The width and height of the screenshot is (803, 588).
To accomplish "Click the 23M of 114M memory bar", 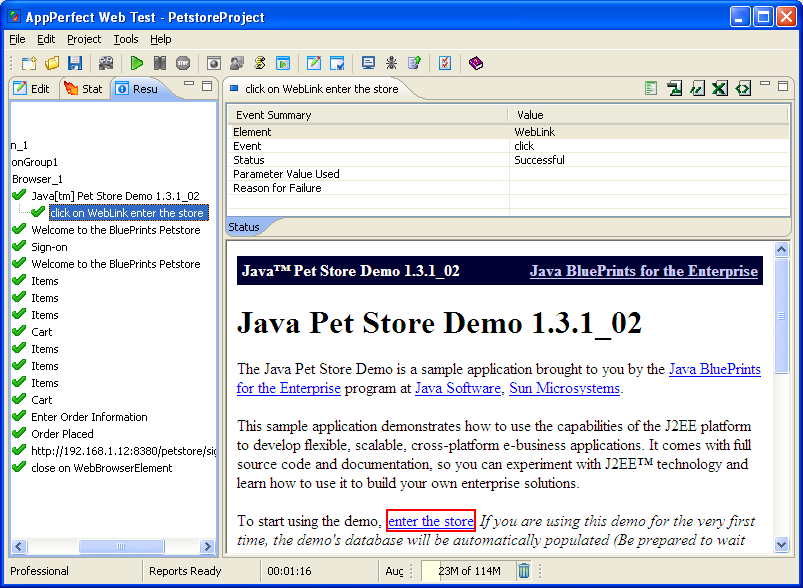I will coord(468,571).
